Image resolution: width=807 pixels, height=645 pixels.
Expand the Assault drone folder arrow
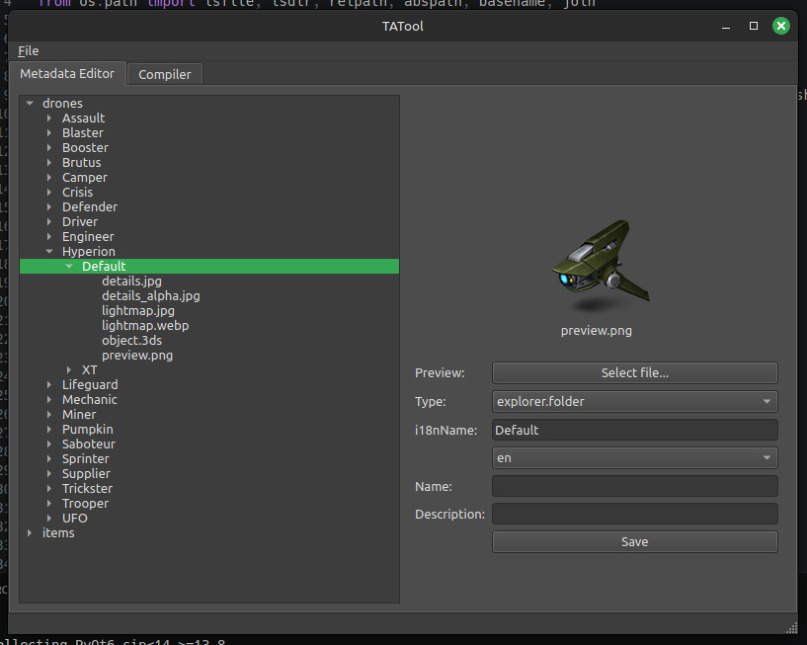pyautogui.click(x=50, y=118)
